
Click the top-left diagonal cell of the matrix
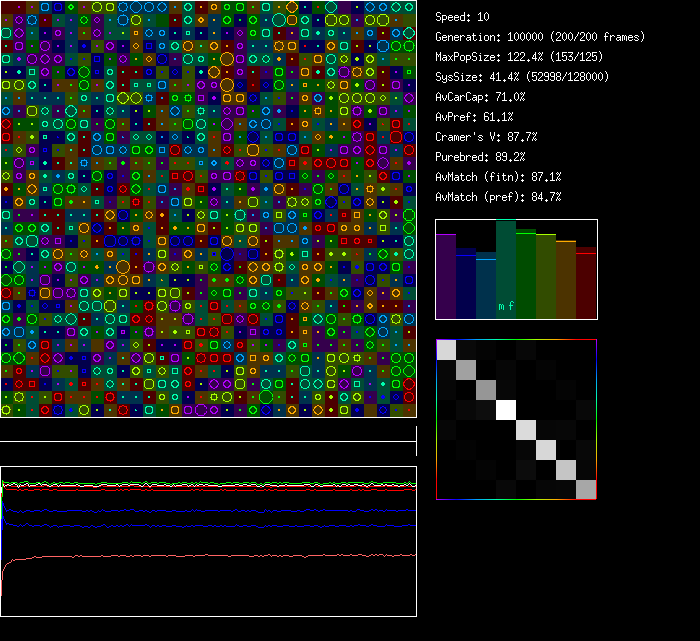coord(446,349)
